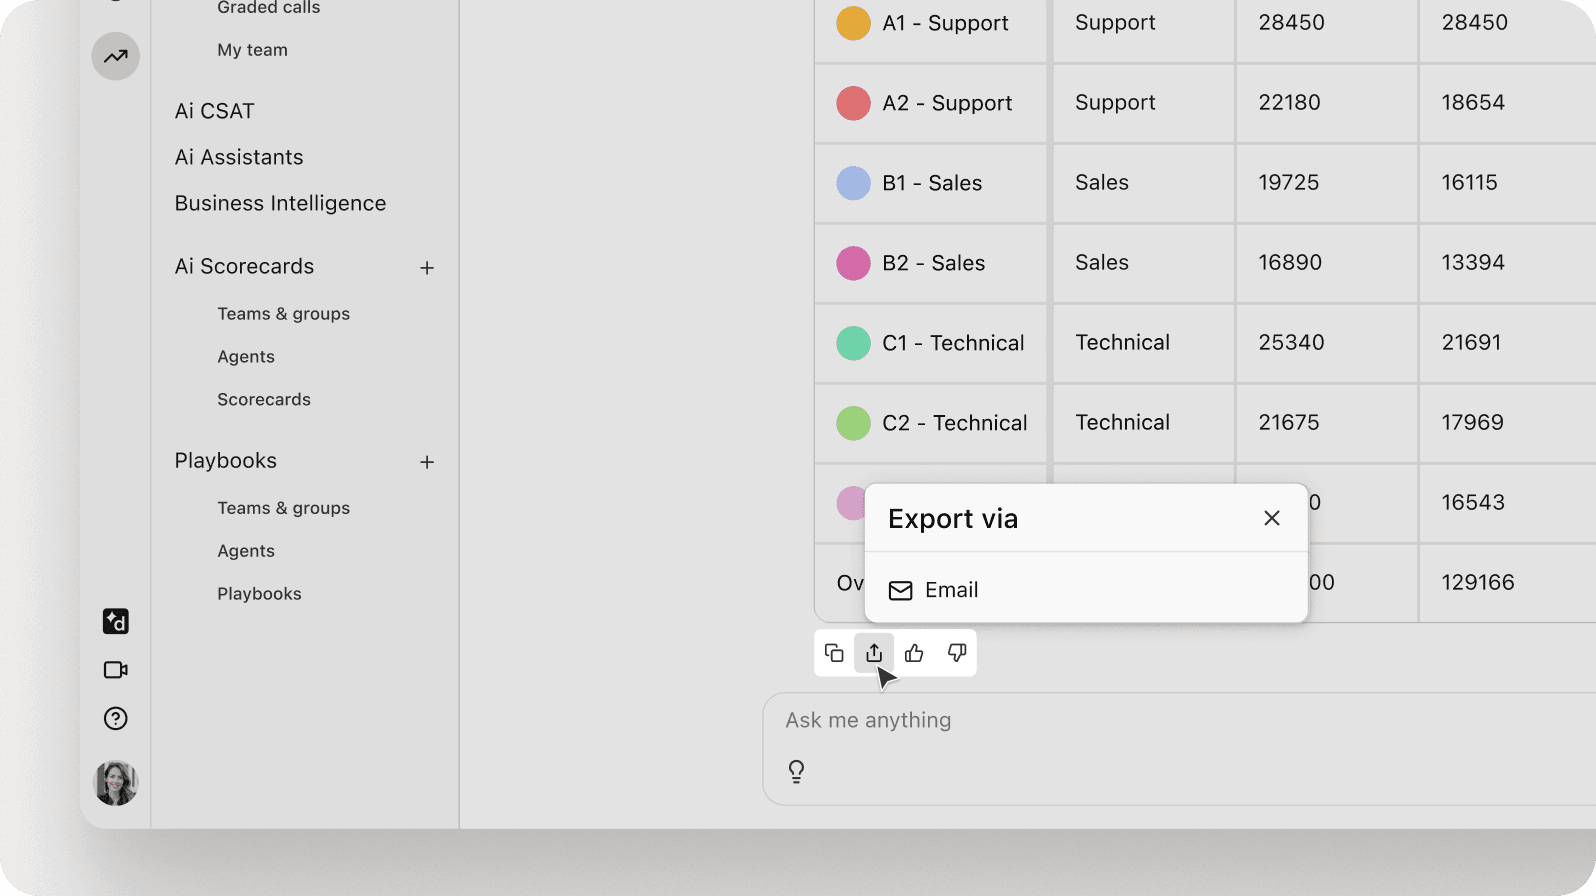
Task: Click the video camera icon in sidebar
Action: coord(116,670)
